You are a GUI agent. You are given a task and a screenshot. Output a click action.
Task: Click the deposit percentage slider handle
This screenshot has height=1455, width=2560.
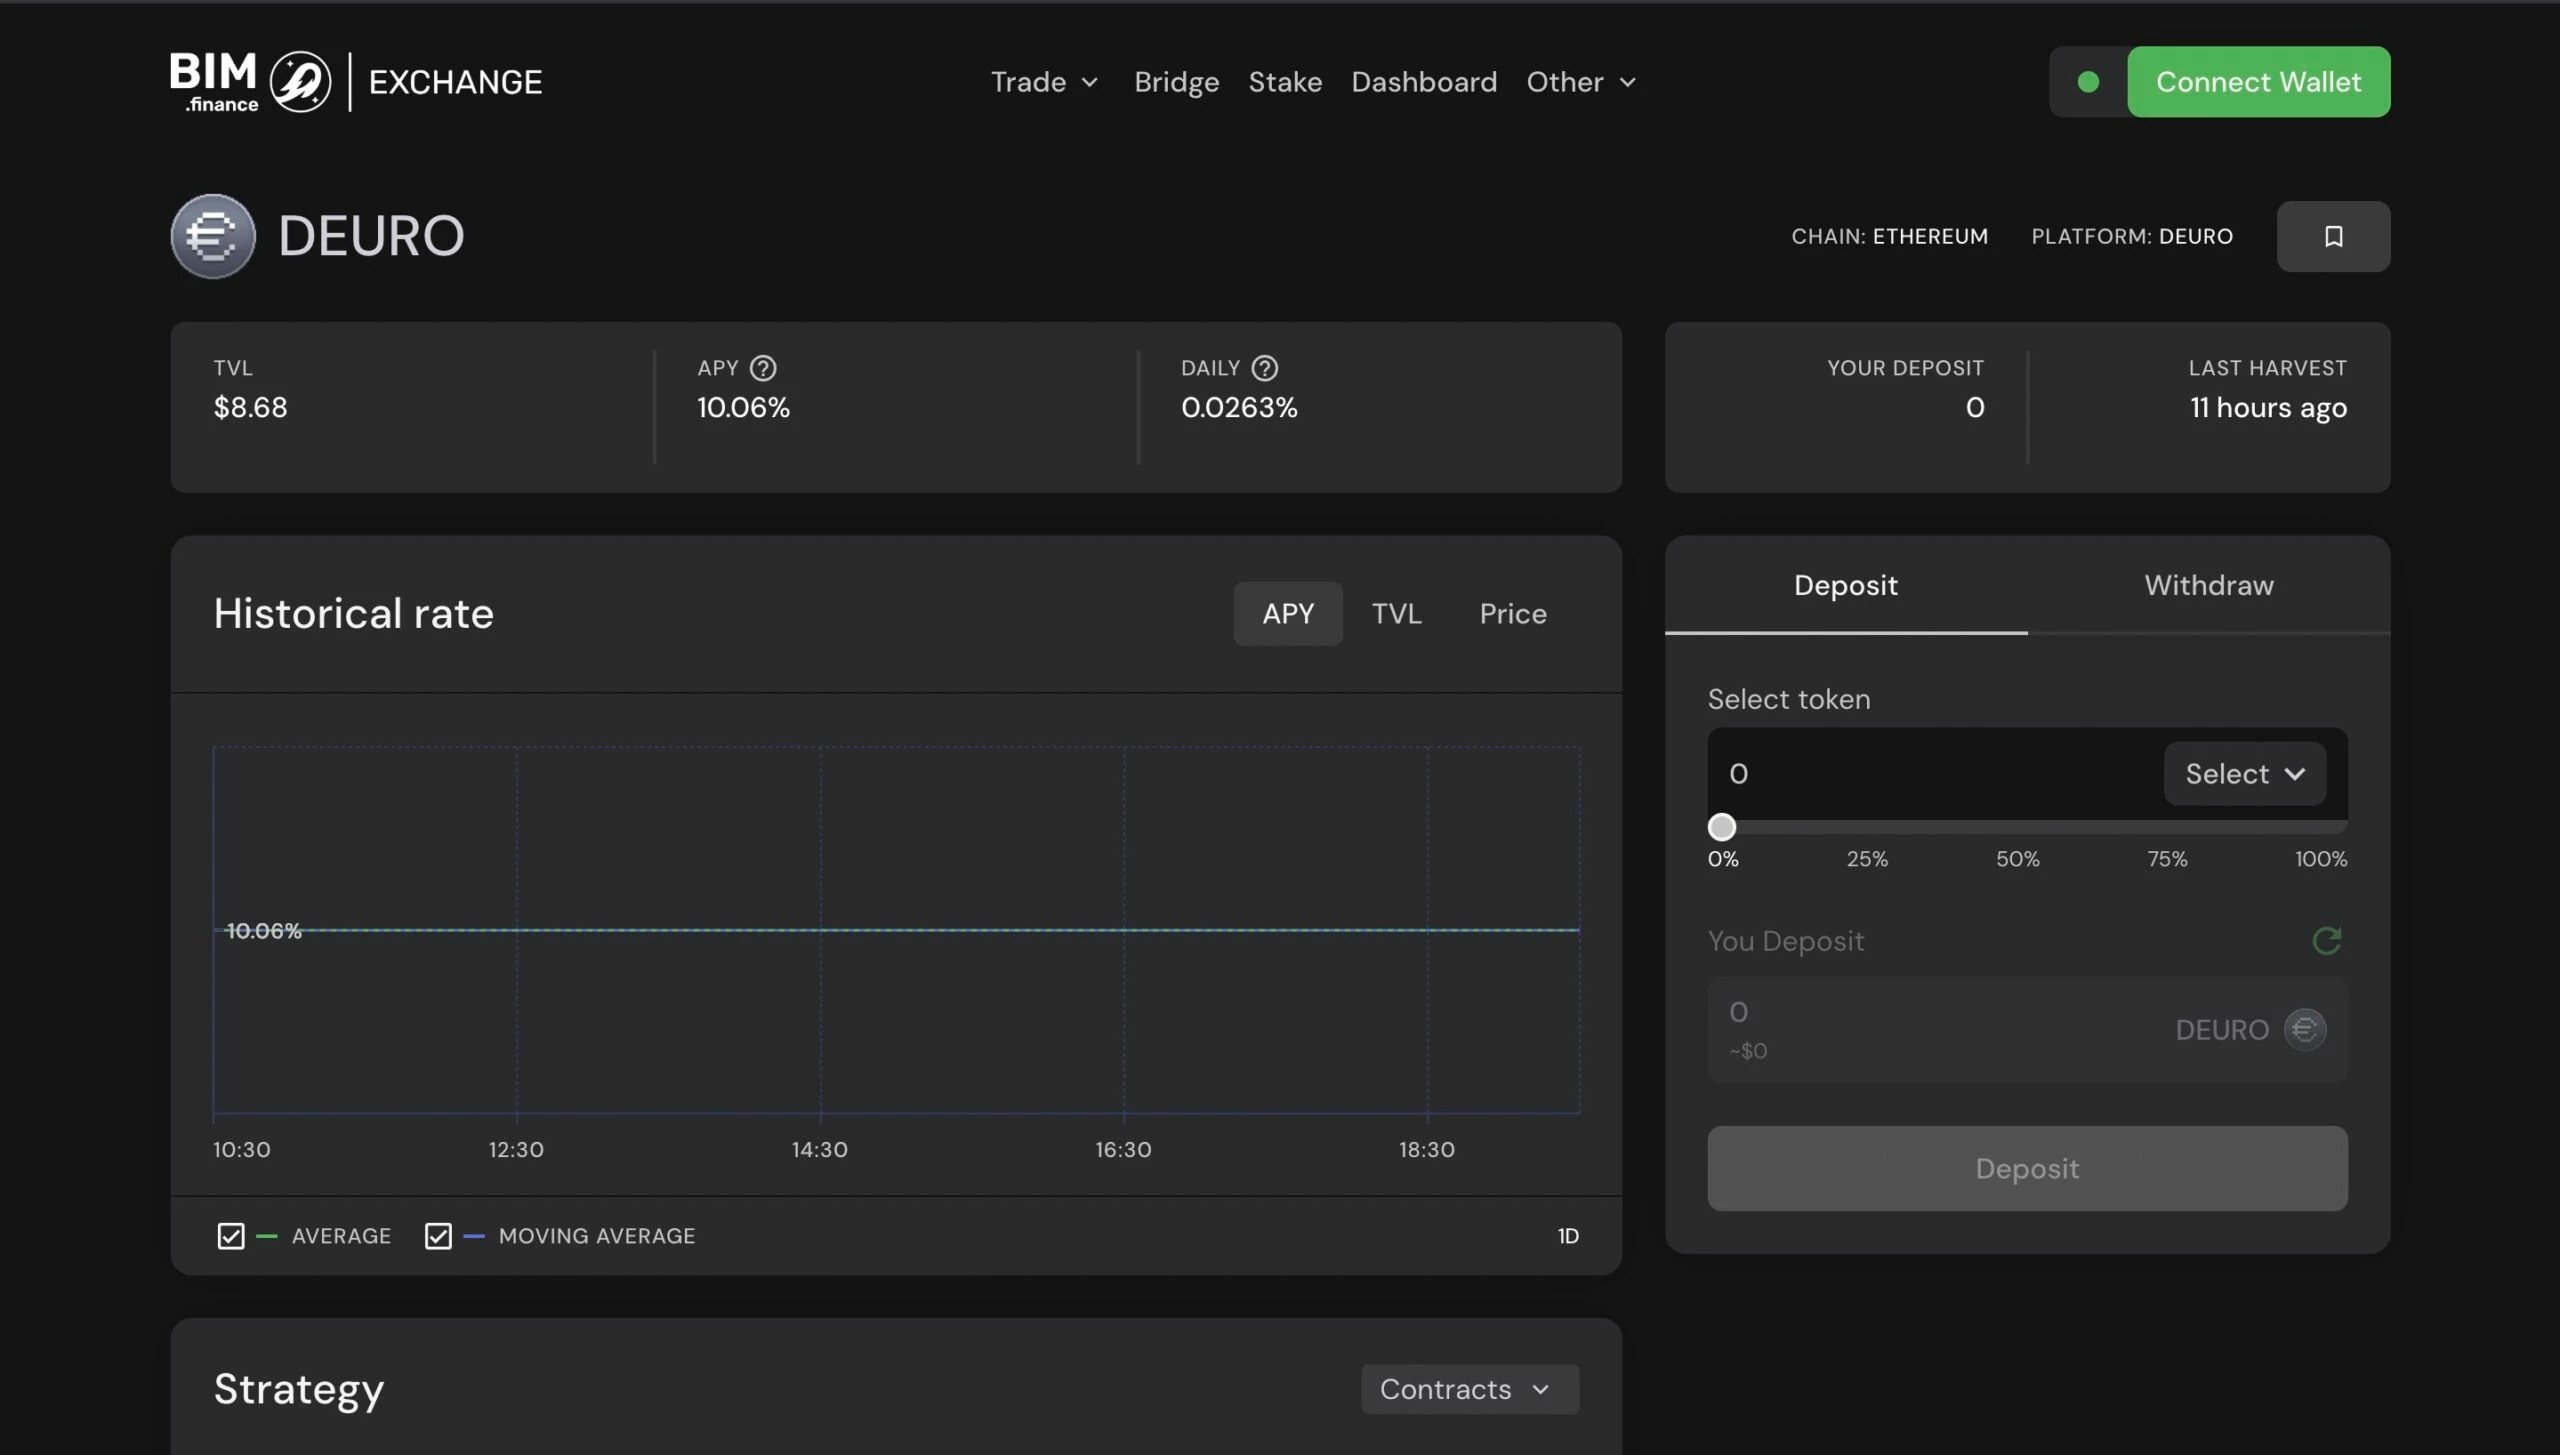pyautogui.click(x=1721, y=827)
